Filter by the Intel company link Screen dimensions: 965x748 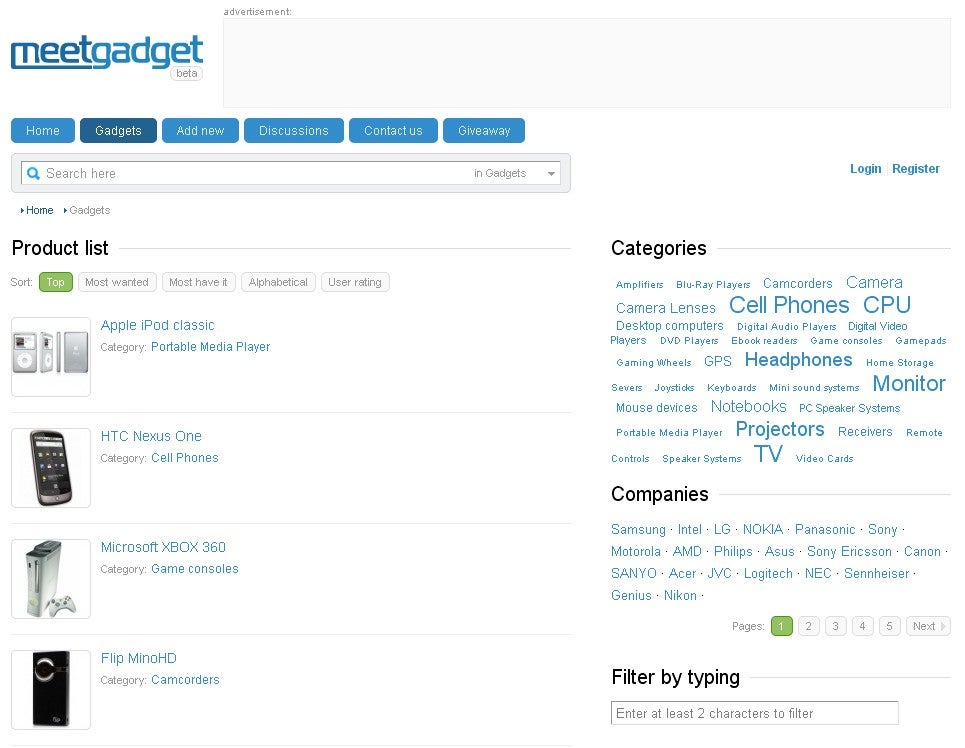[x=689, y=529]
